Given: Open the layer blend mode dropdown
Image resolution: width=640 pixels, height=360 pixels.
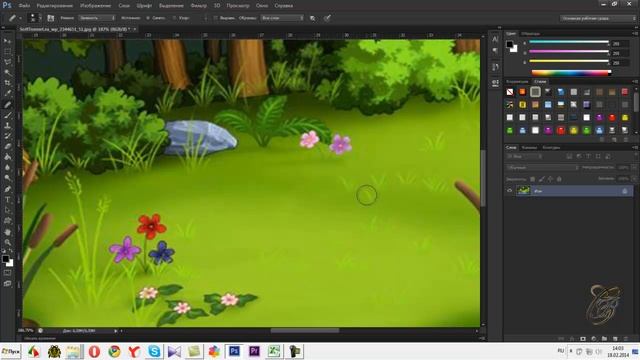Looking at the screenshot, I should tap(542, 167).
